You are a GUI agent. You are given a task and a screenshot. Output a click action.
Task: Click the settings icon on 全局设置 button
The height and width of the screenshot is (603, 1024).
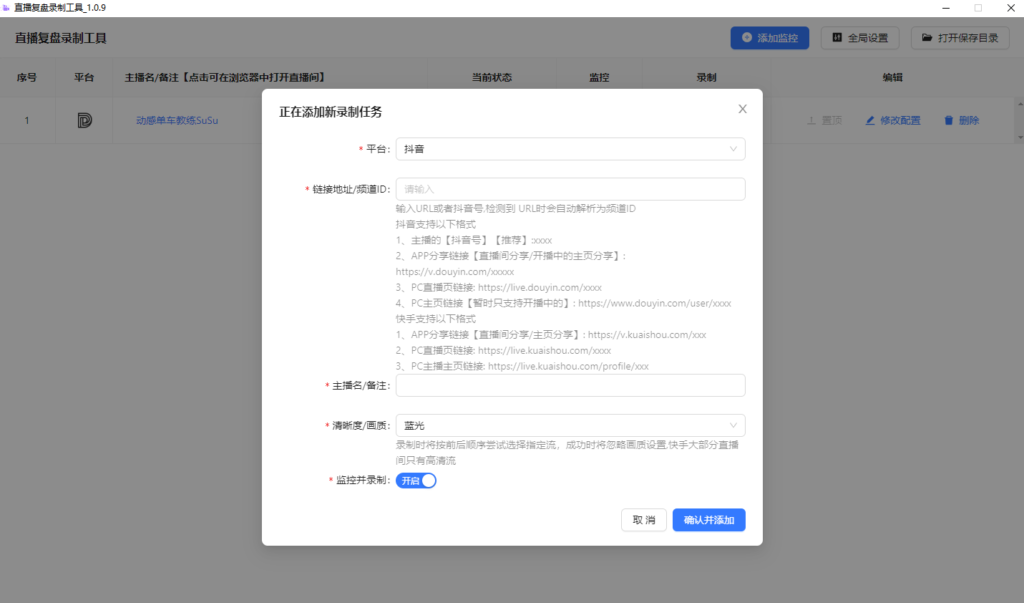835,37
